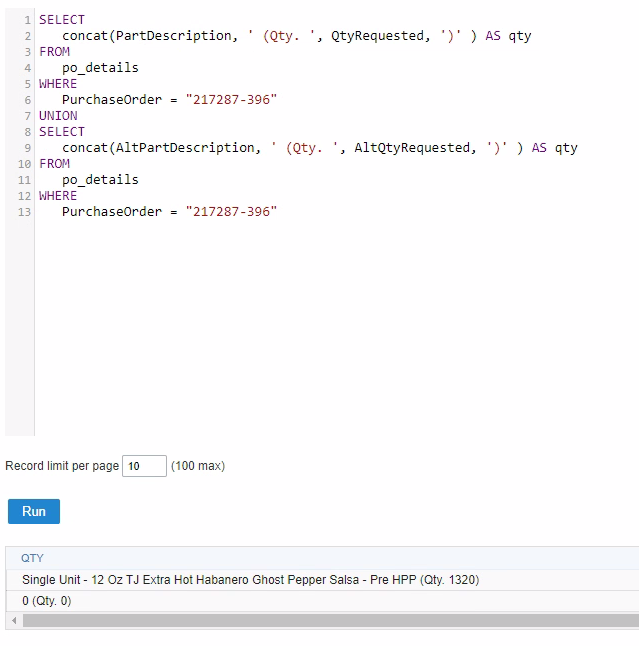
Task: Click the scroll-left arrow of results table
Action: tap(14, 620)
